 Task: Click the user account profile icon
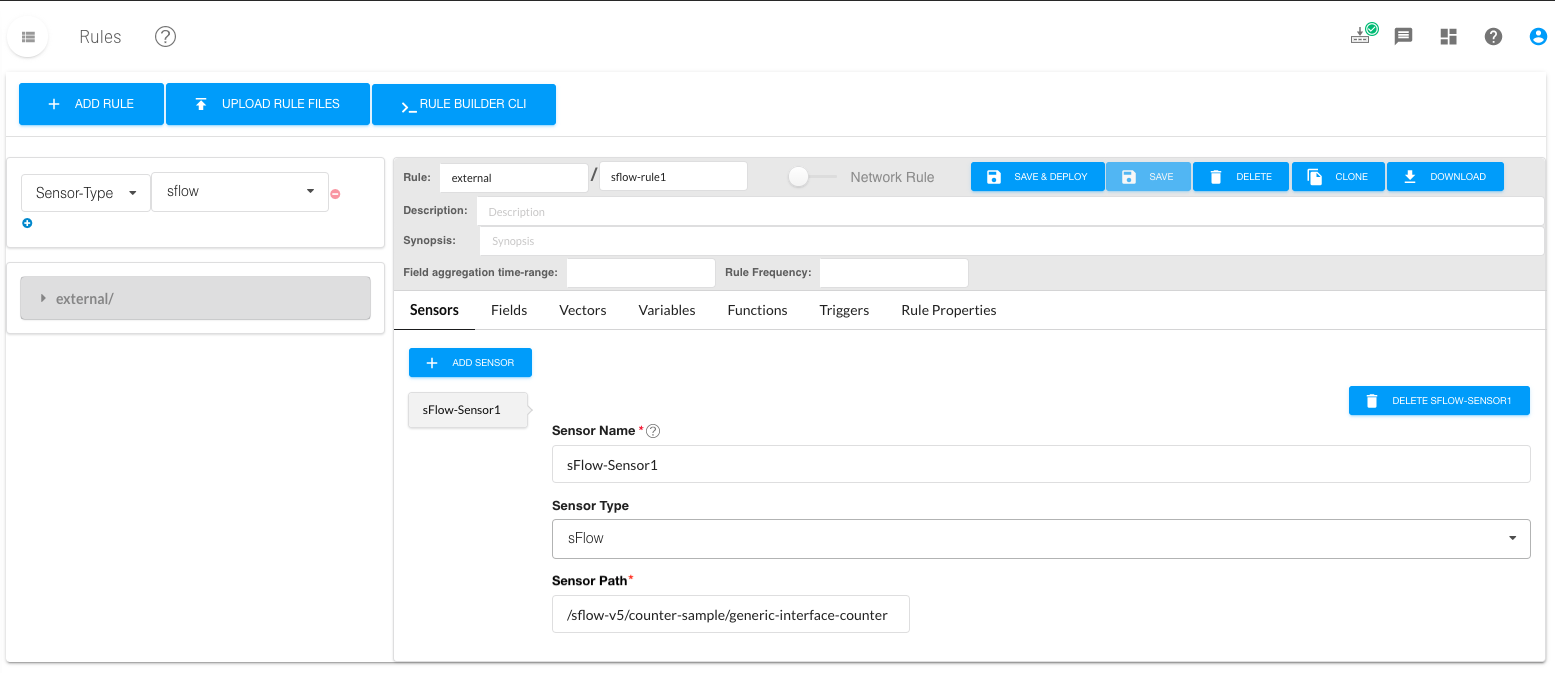1538,37
